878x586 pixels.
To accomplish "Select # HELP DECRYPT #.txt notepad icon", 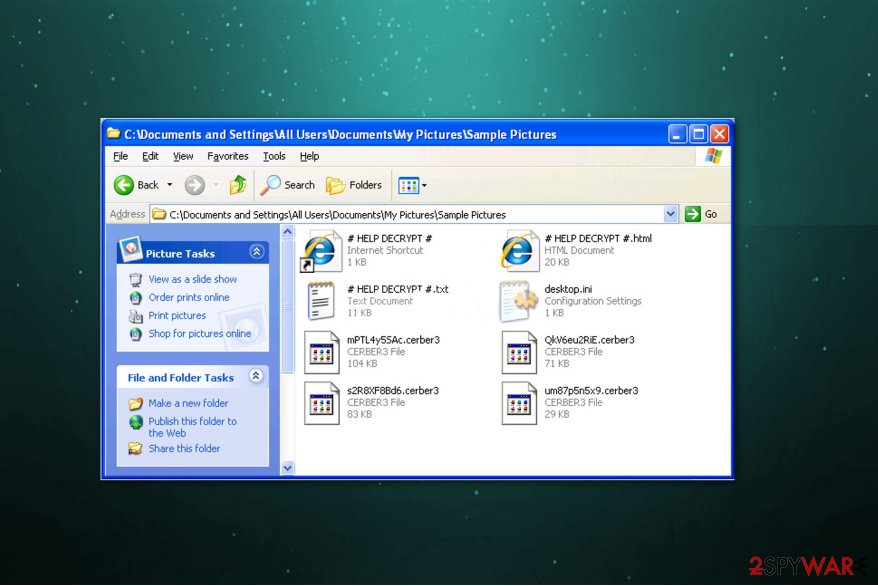I will tap(321, 301).
